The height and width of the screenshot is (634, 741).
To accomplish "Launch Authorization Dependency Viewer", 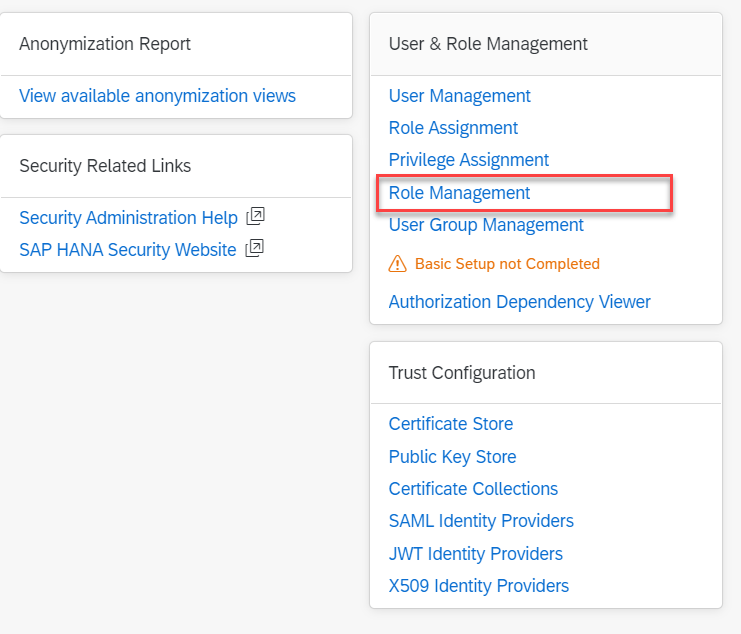I will click(x=519, y=301).
